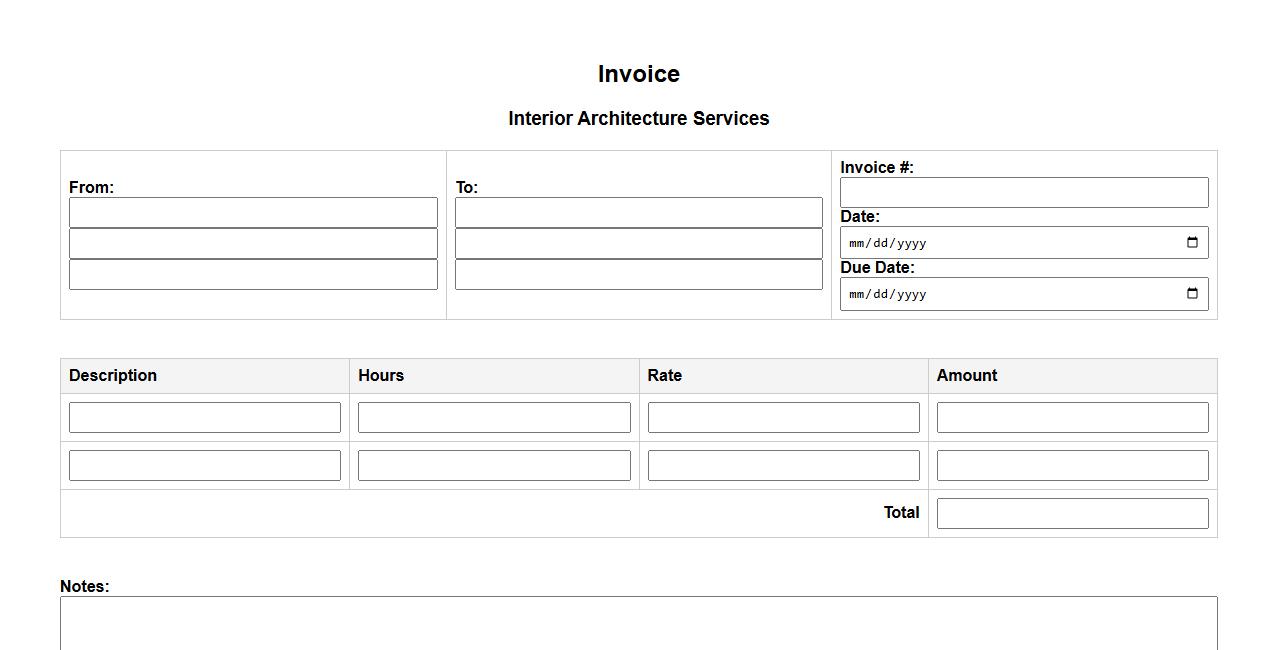Screen dimensions: 1278x650
Task: Click the second From address line field
Action: tap(253, 243)
